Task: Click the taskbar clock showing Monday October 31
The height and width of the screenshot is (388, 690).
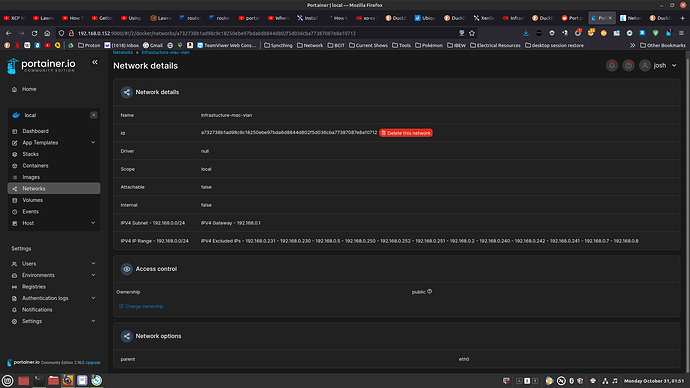Action: 654,381
